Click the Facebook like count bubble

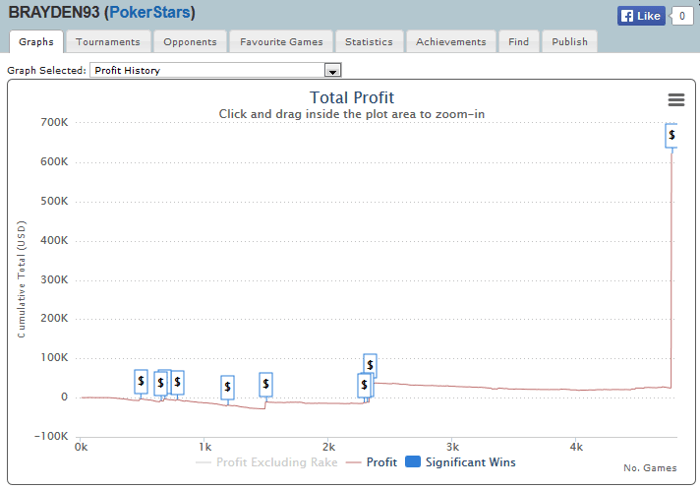tap(682, 16)
